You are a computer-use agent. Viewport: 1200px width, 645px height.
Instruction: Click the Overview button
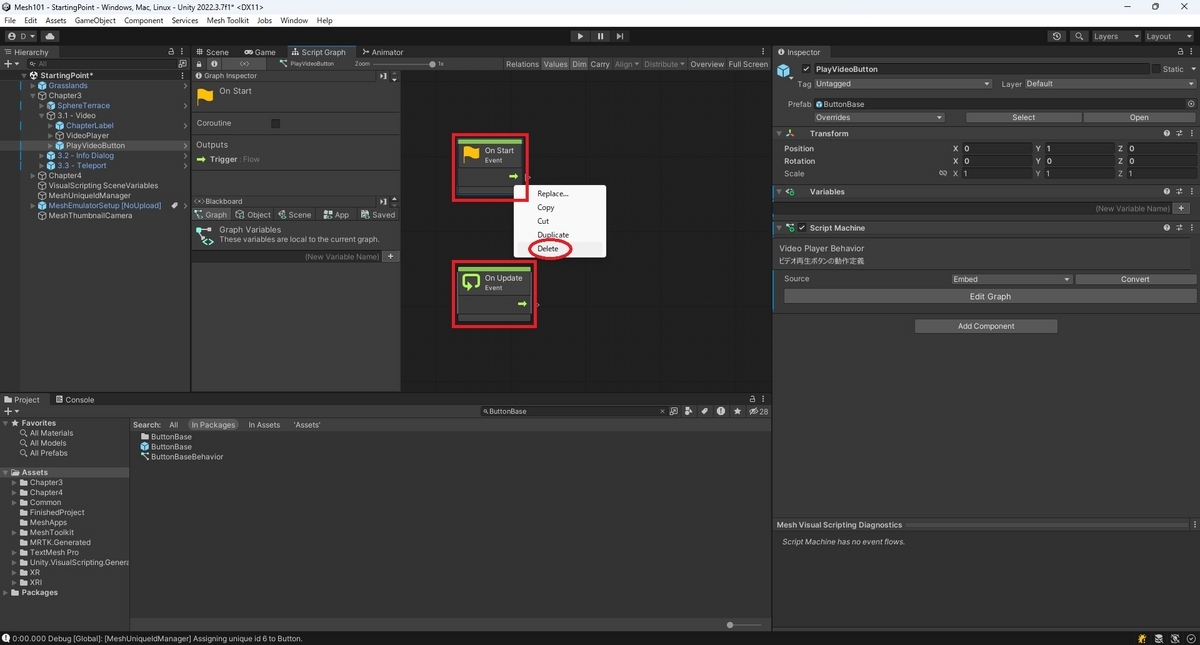coord(707,64)
